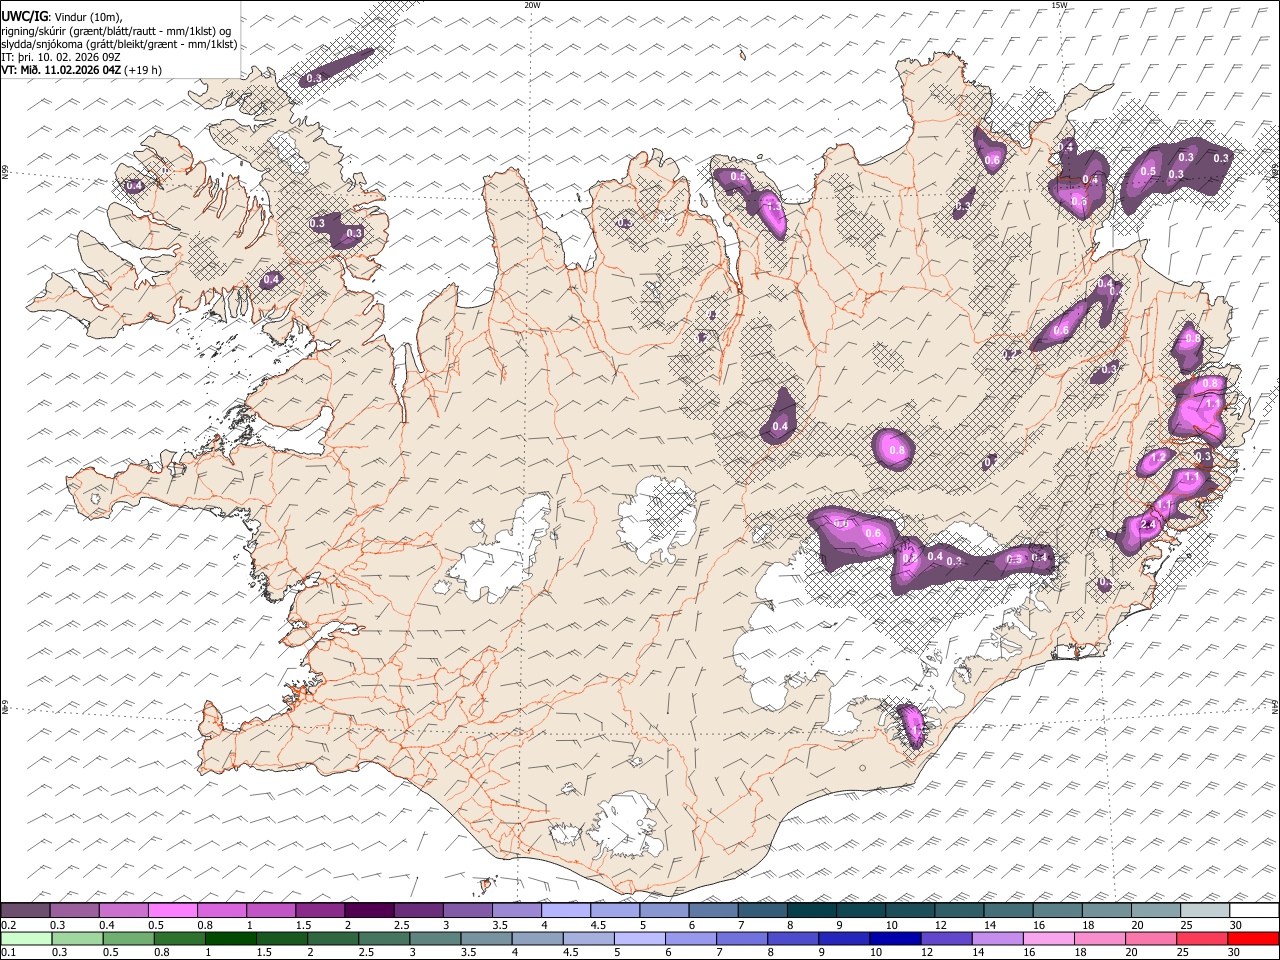Select the "slydda/snjókoma" legend description line
This screenshot has width=1280, height=960.
coord(120,44)
